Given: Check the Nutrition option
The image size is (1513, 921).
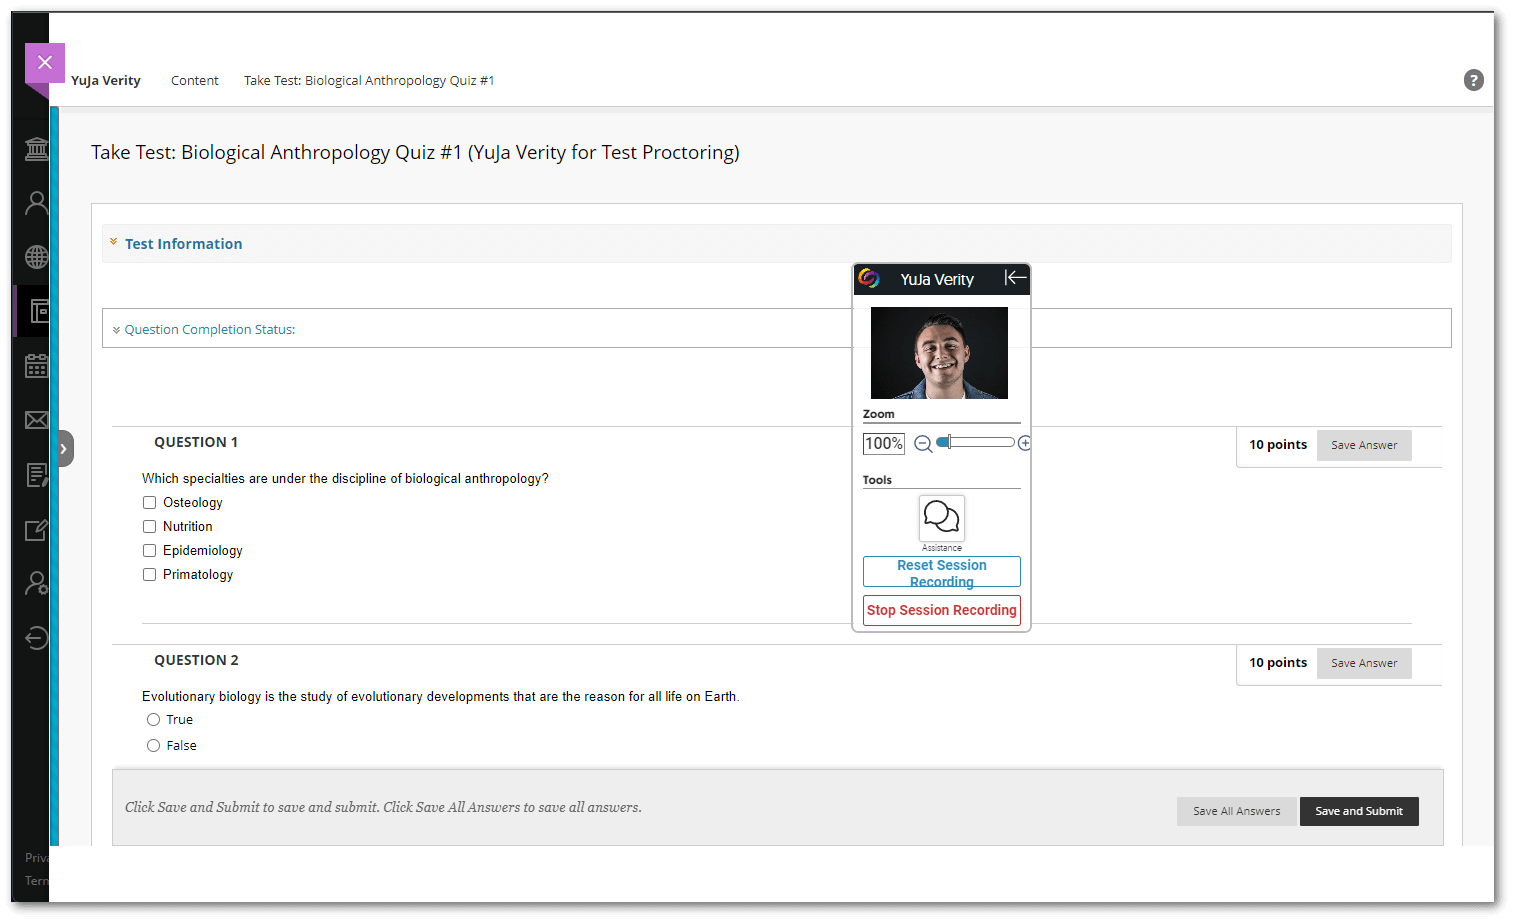Looking at the screenshot, I should coord(149,527).
